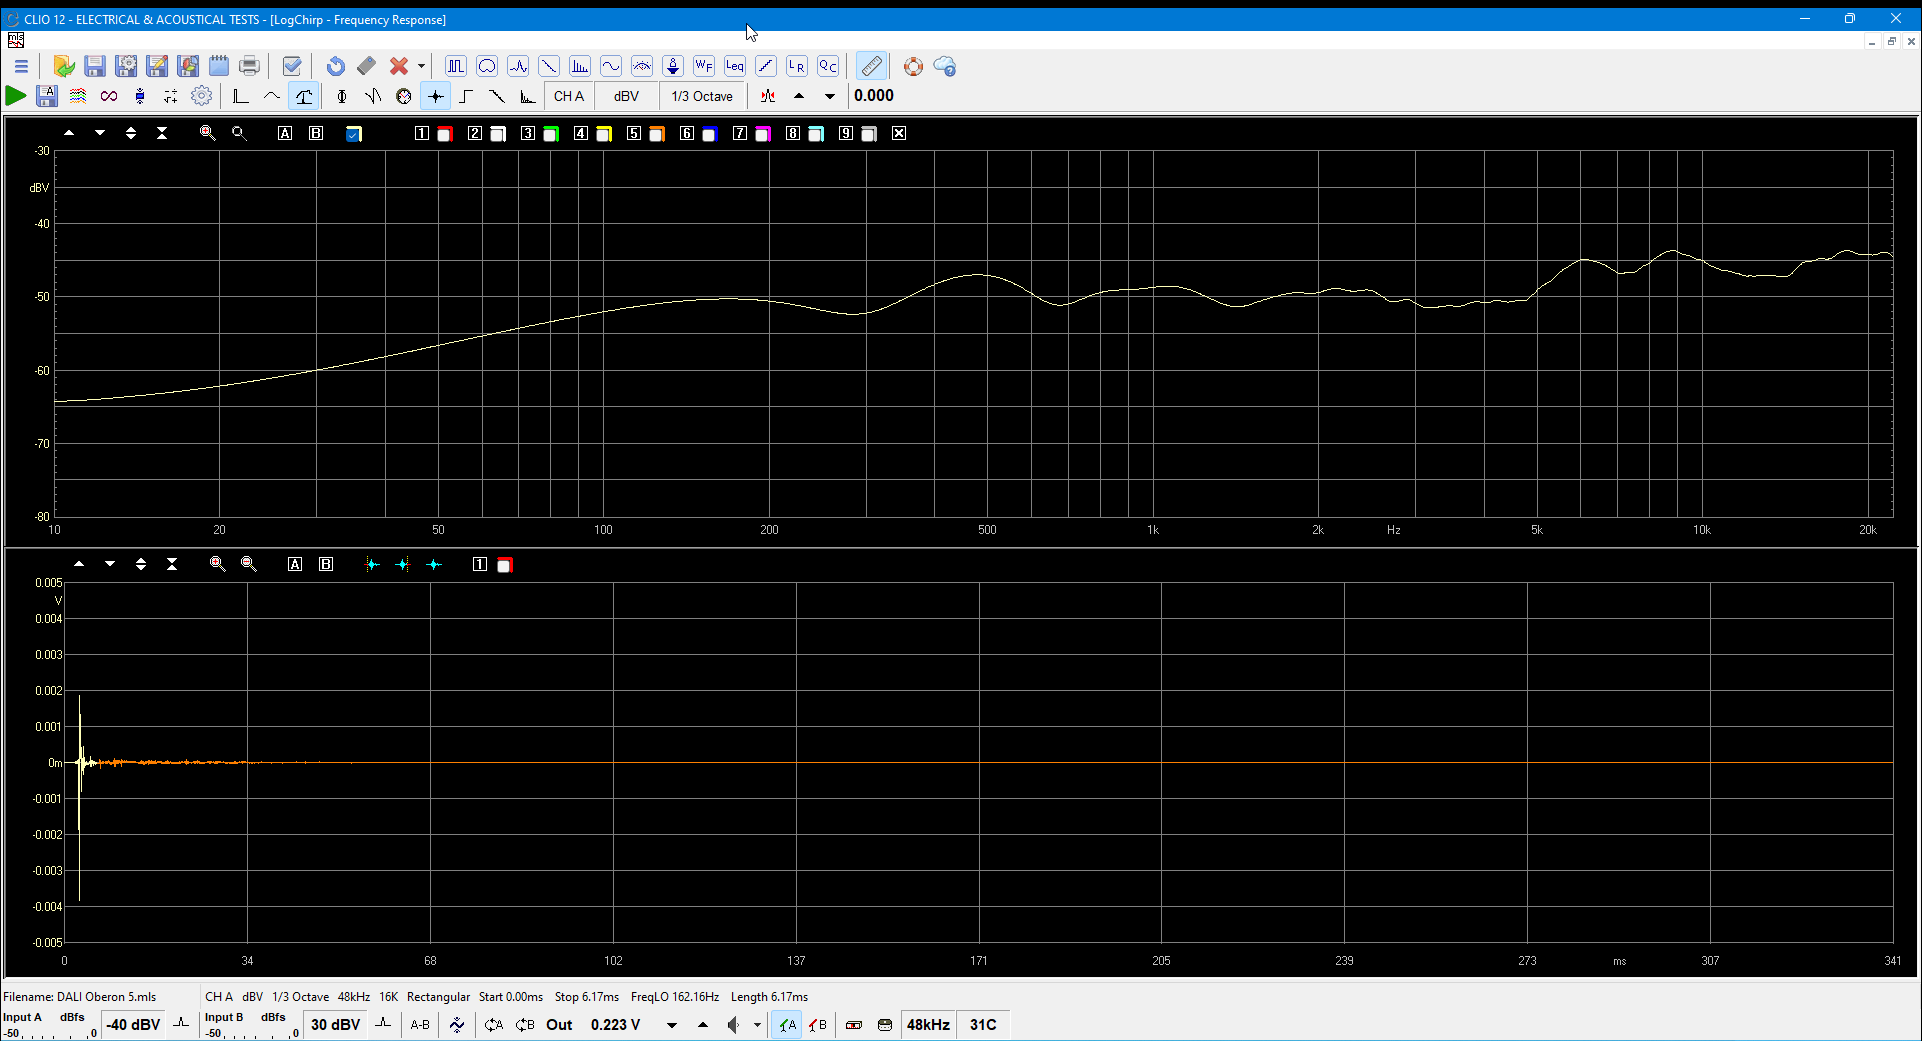This screenshot has height=1041, width=1922.
Task: Open the Waterfall (WF) analysis tool
Action: [704, 66]
